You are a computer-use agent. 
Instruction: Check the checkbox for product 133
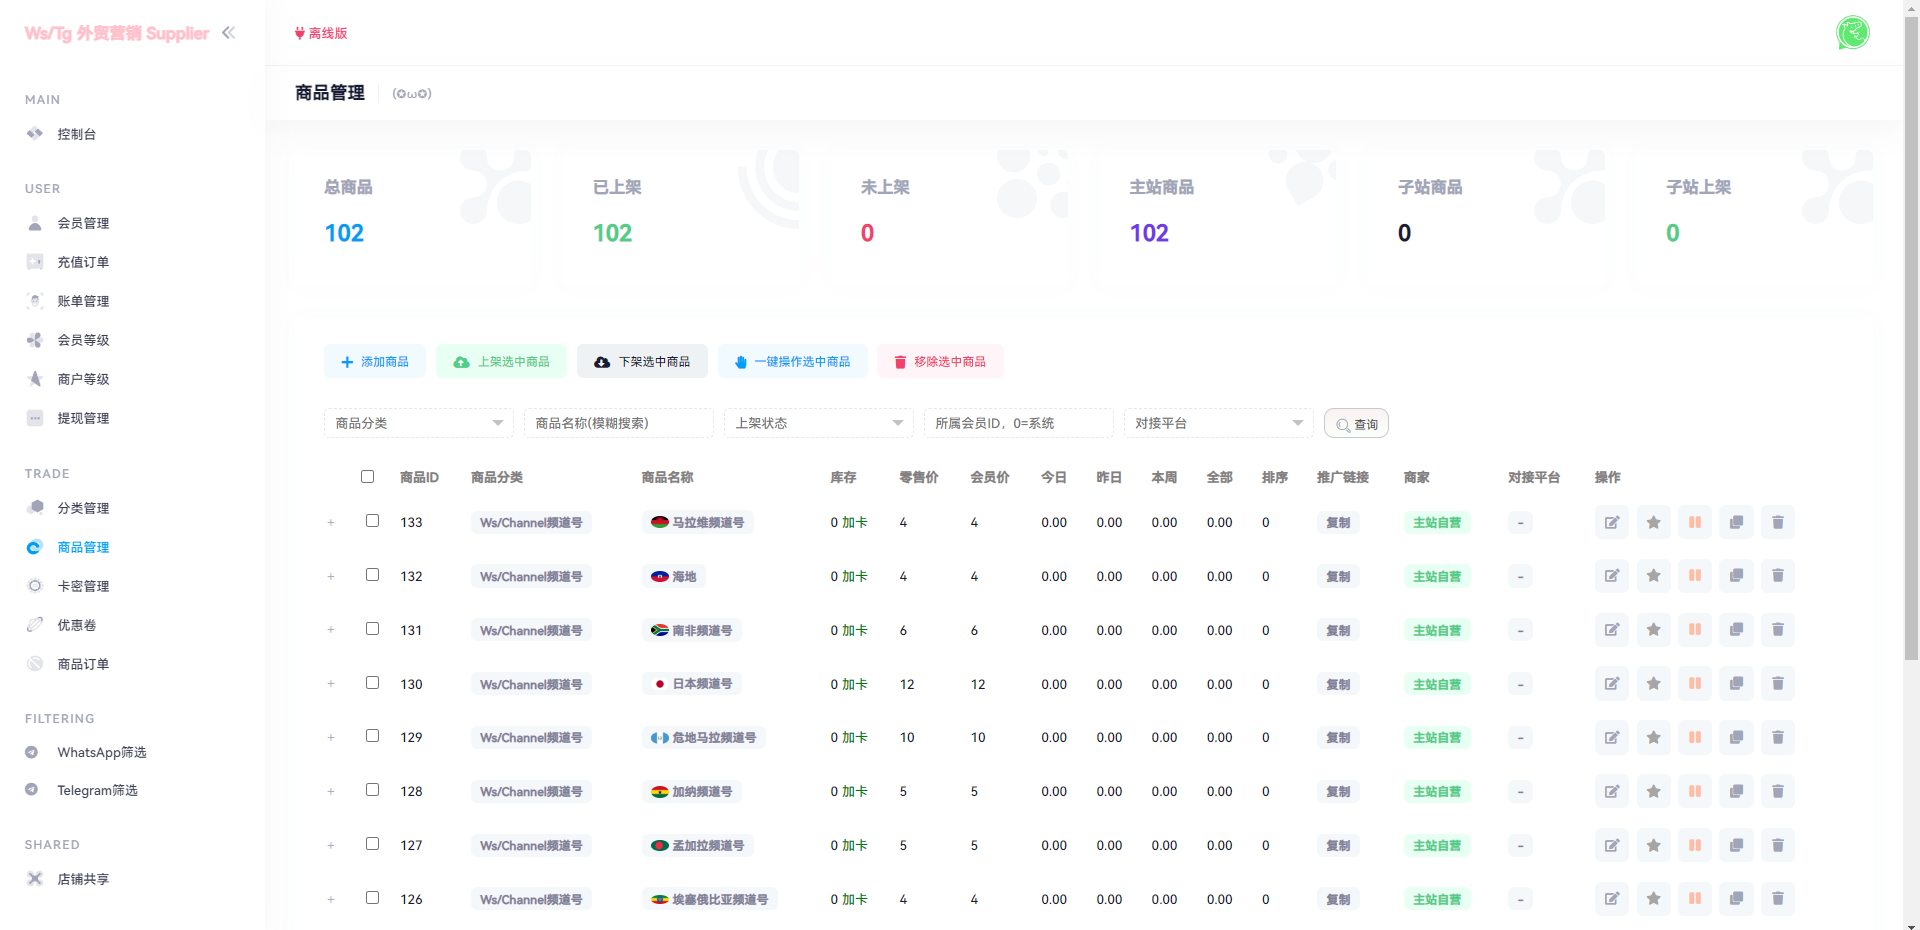pyautogui.click(x=372, y=520)
